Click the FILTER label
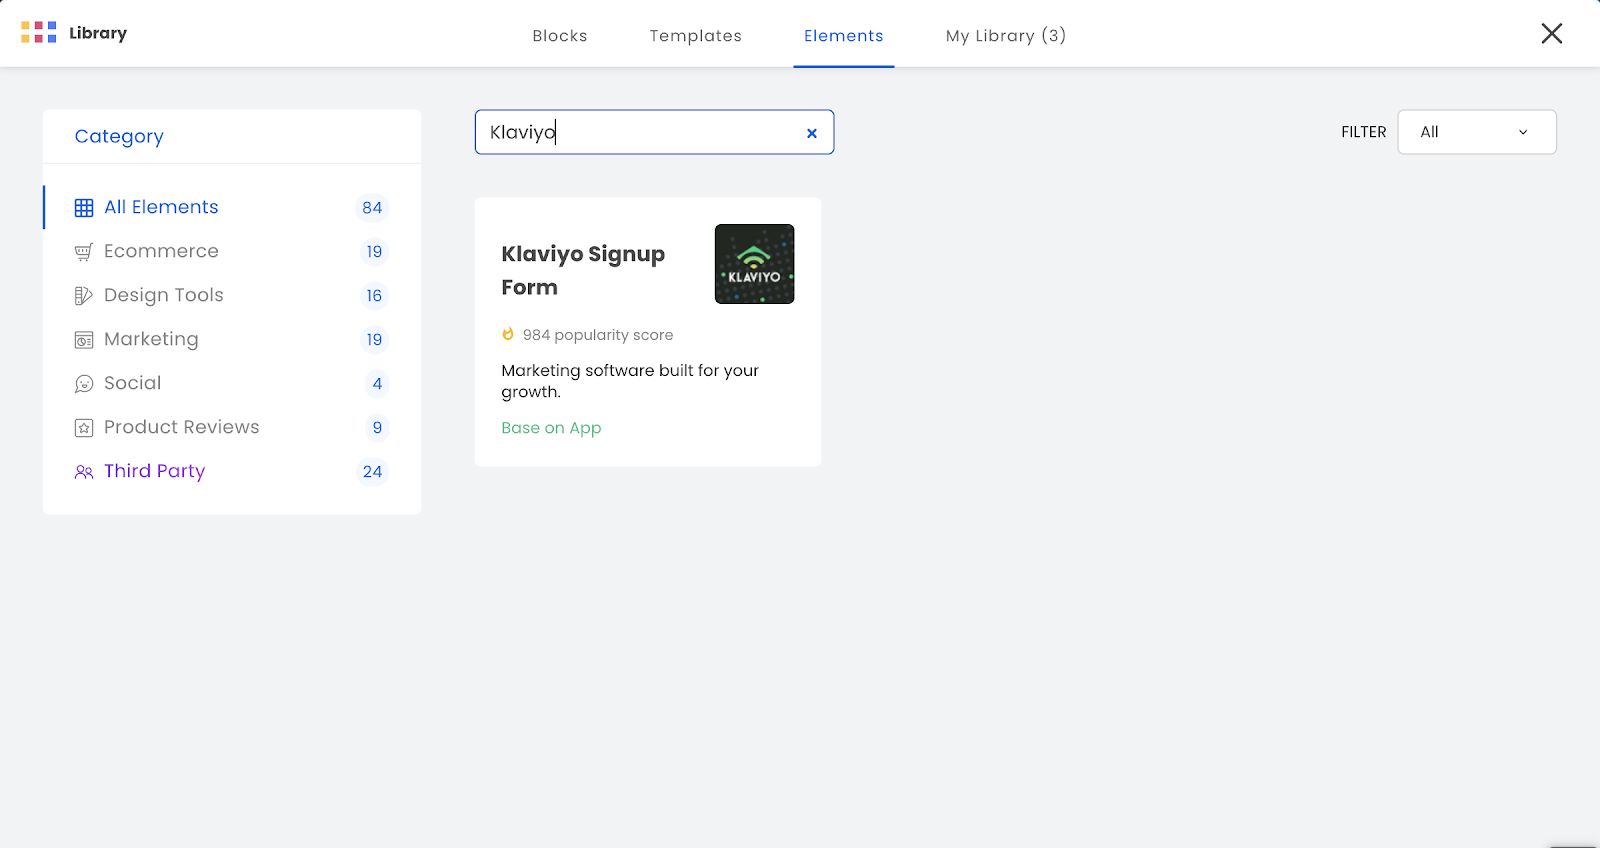 pos(1364,132)
